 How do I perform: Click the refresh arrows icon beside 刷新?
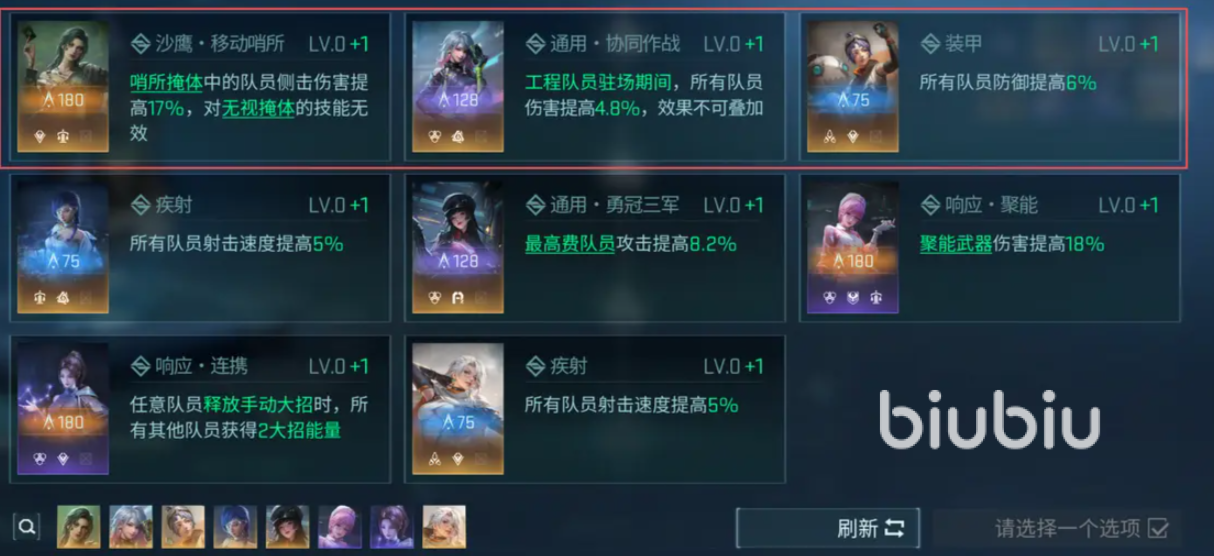(x=895, y=527)
